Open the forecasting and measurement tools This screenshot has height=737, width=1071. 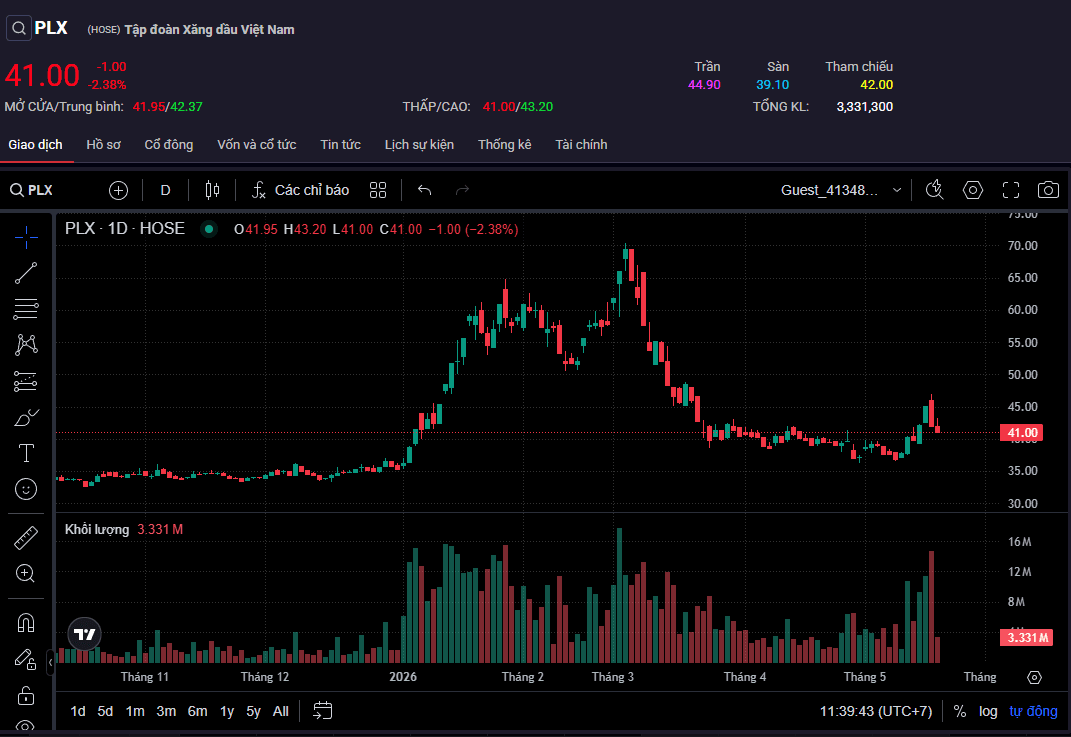pos(26,381)
